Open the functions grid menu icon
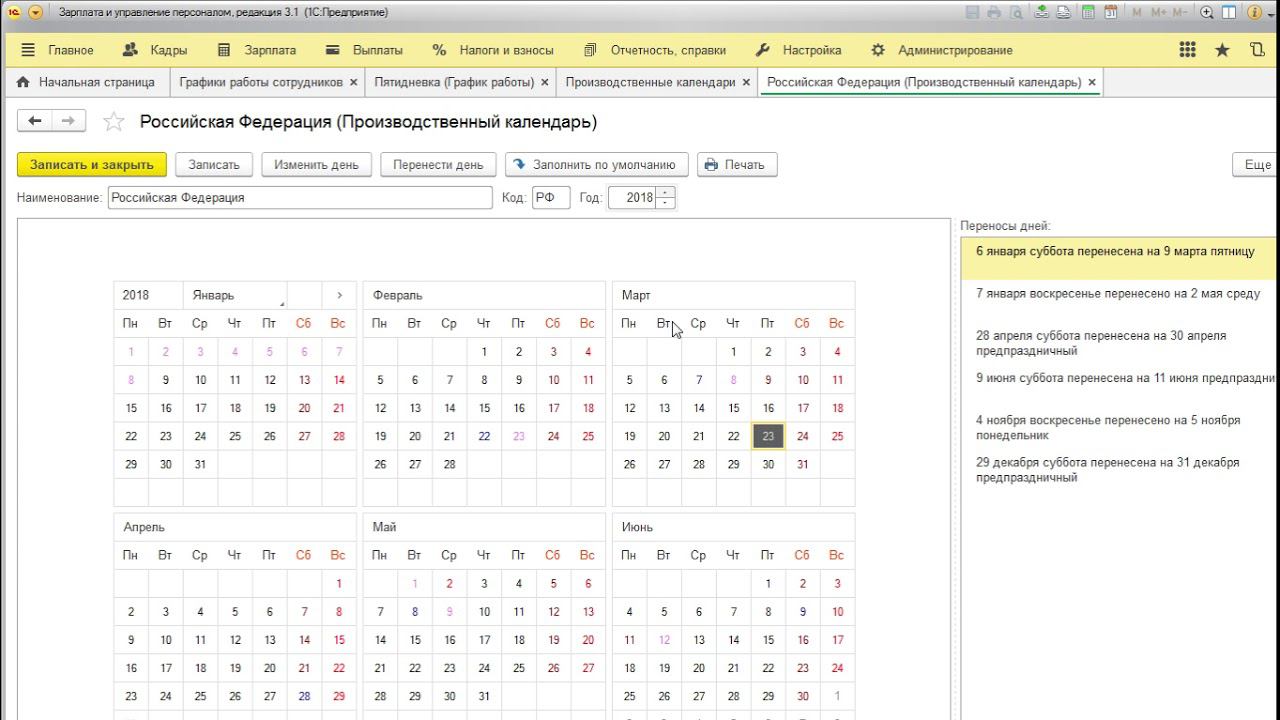Screen dimensions: 1280x720 1188,50
